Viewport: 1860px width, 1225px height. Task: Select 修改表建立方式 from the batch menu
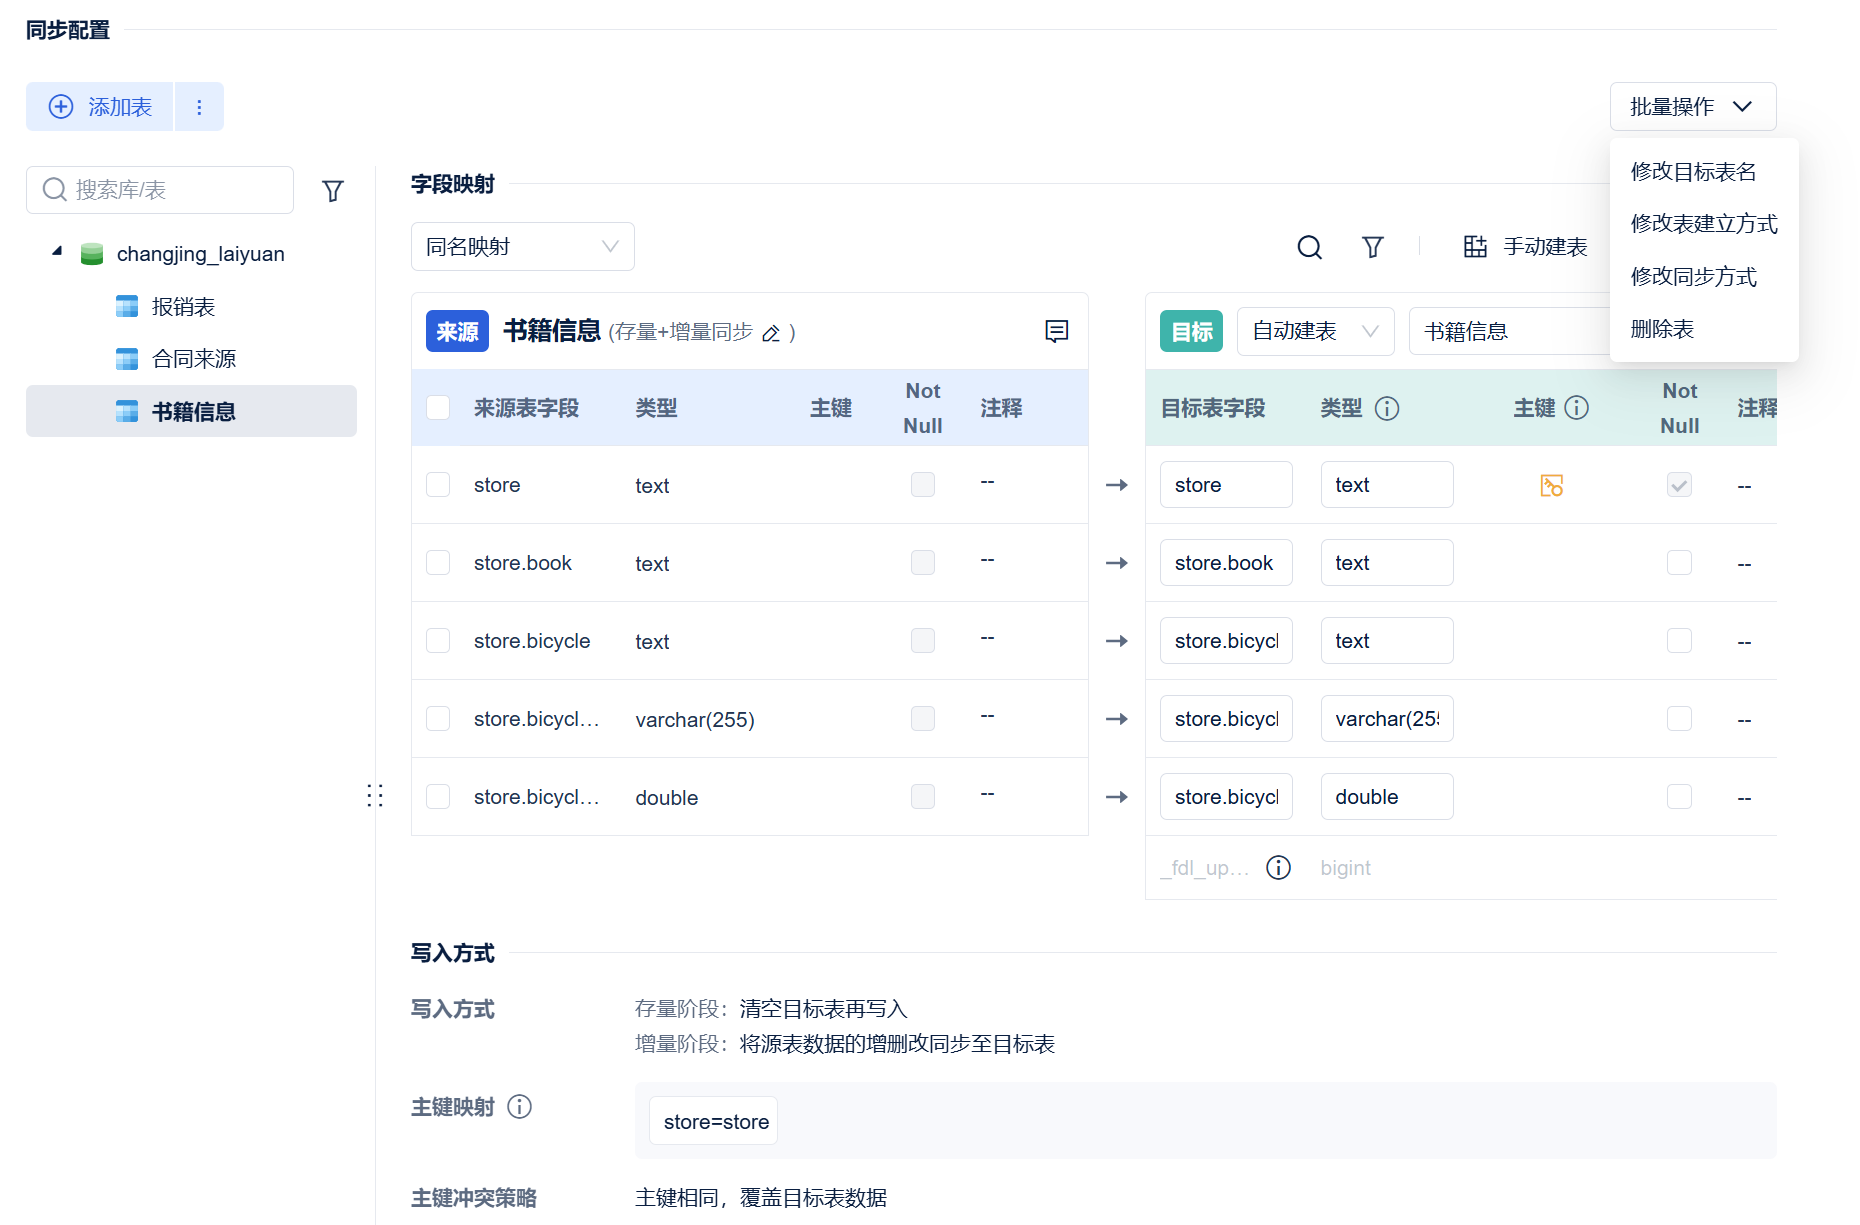[x=1703, y=224]
